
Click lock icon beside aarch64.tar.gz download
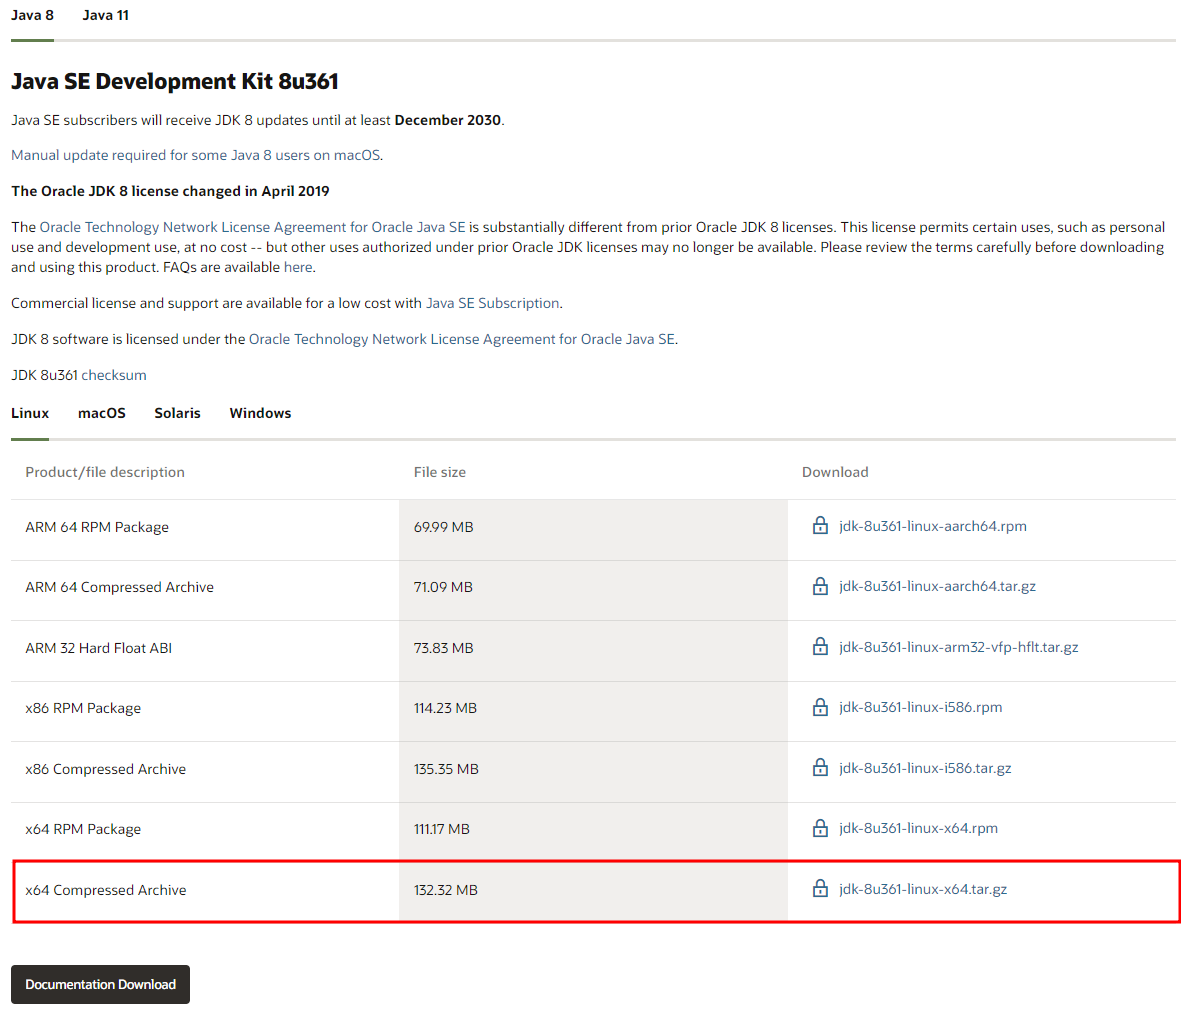[x=820, y=586]
